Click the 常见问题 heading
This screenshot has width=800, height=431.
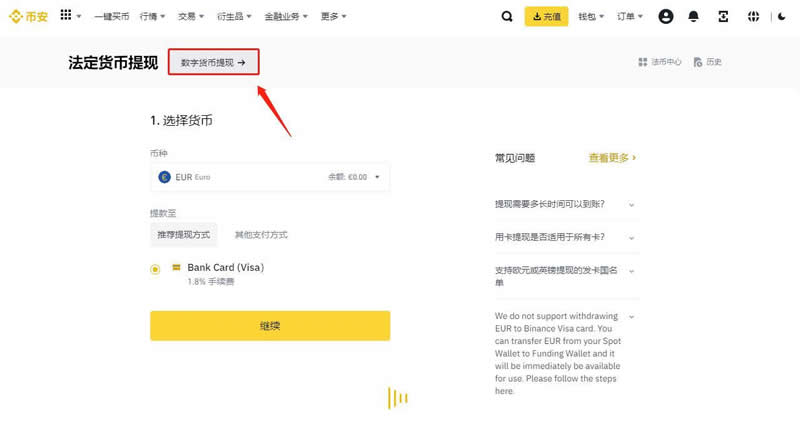[x=515, y=158]
